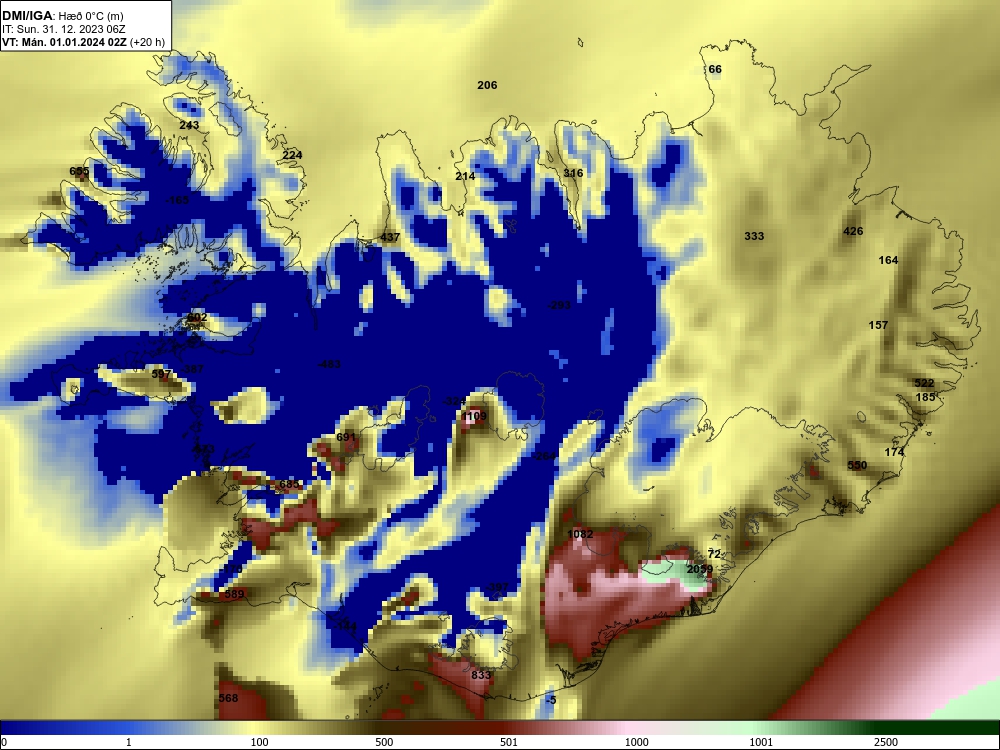Click the map value -387

[193, 369]
